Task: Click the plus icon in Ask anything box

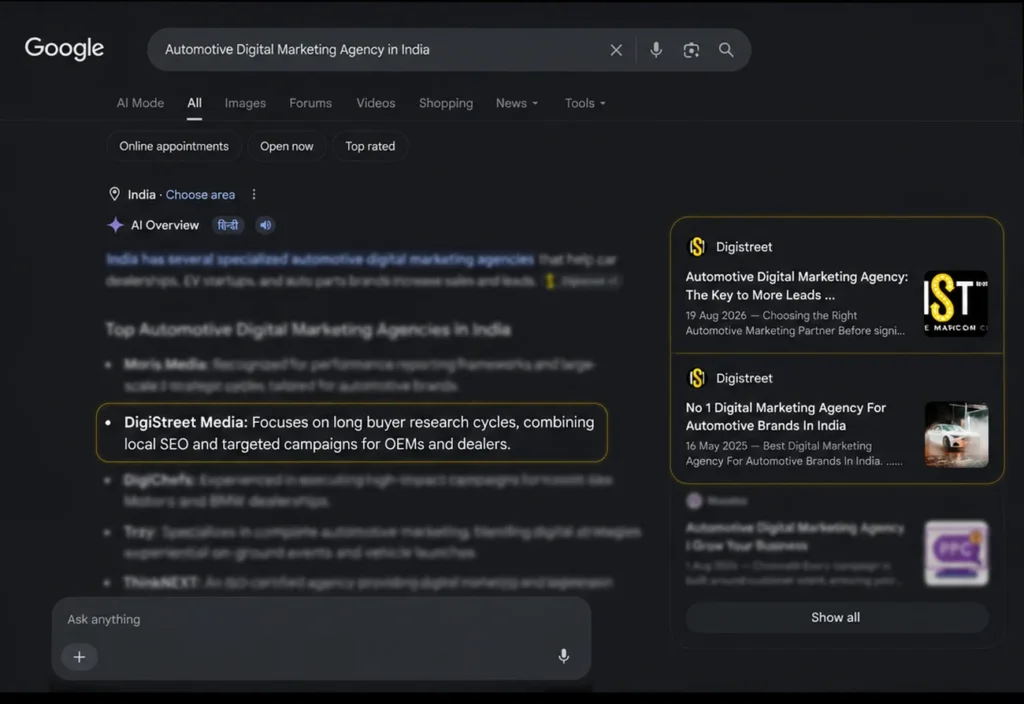Action: [x=80, y=657]
